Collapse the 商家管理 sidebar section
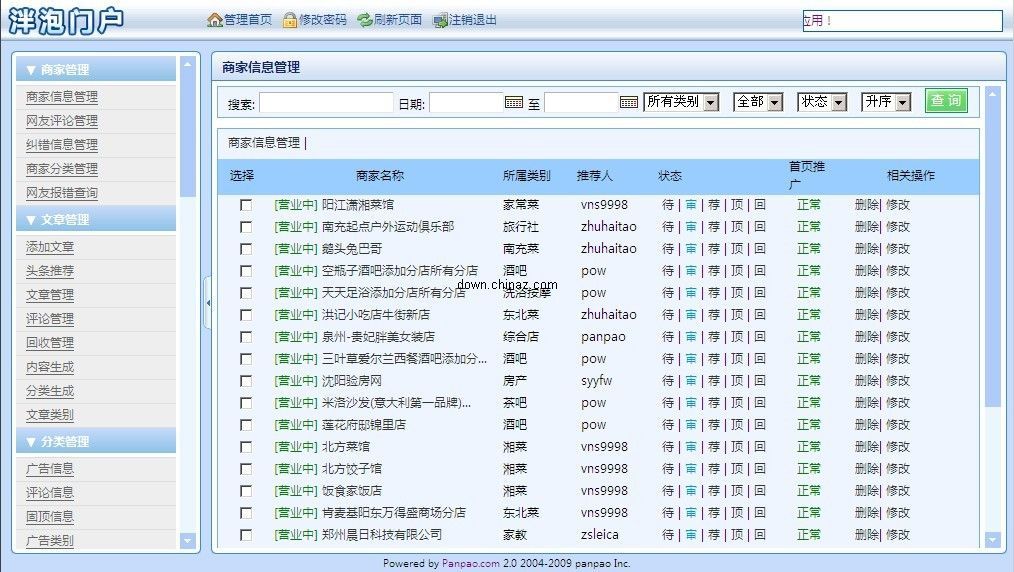The image size is (1014, 572). click(96, 69)
